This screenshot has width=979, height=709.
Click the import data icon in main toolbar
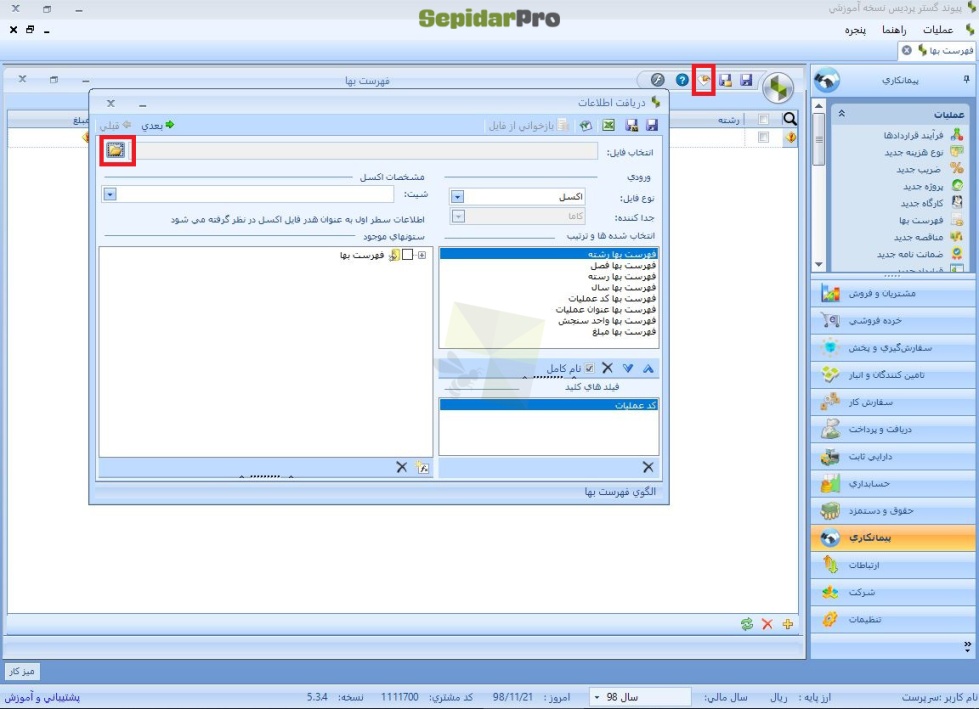click(704, 80)
